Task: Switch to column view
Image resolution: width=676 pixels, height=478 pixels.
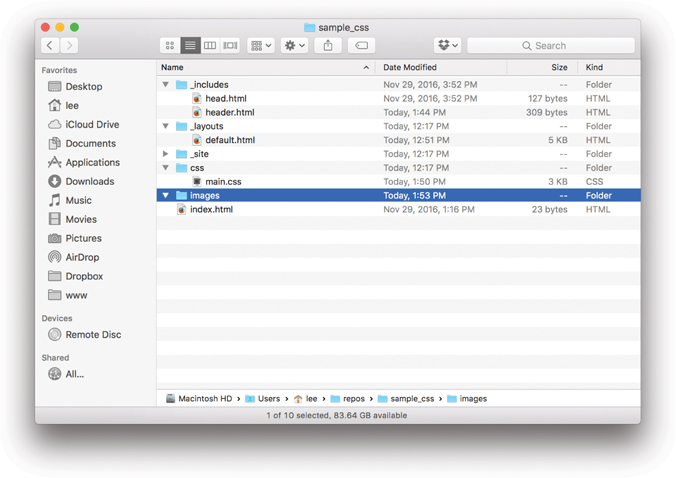Action: (x=210, y=46)
